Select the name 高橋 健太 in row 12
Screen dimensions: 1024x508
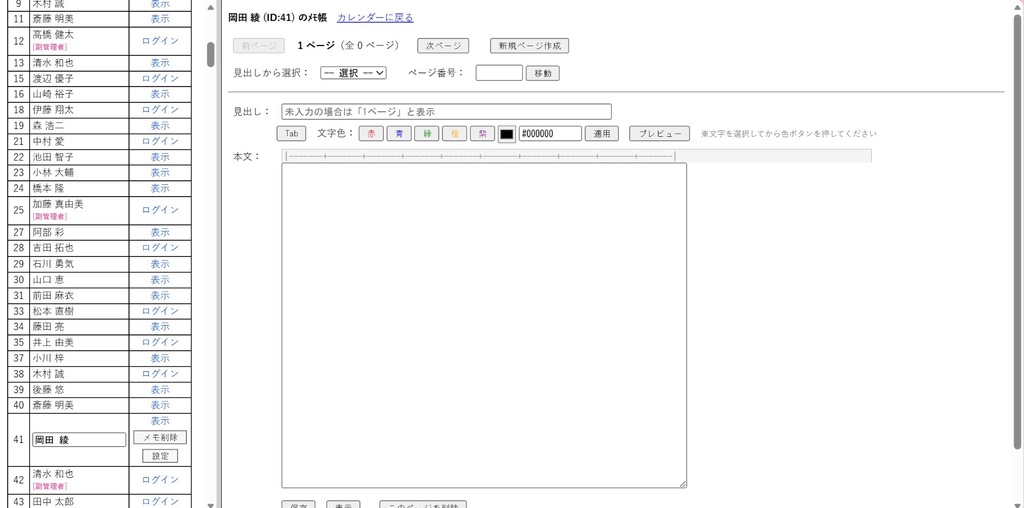click(x=53, y=35)
